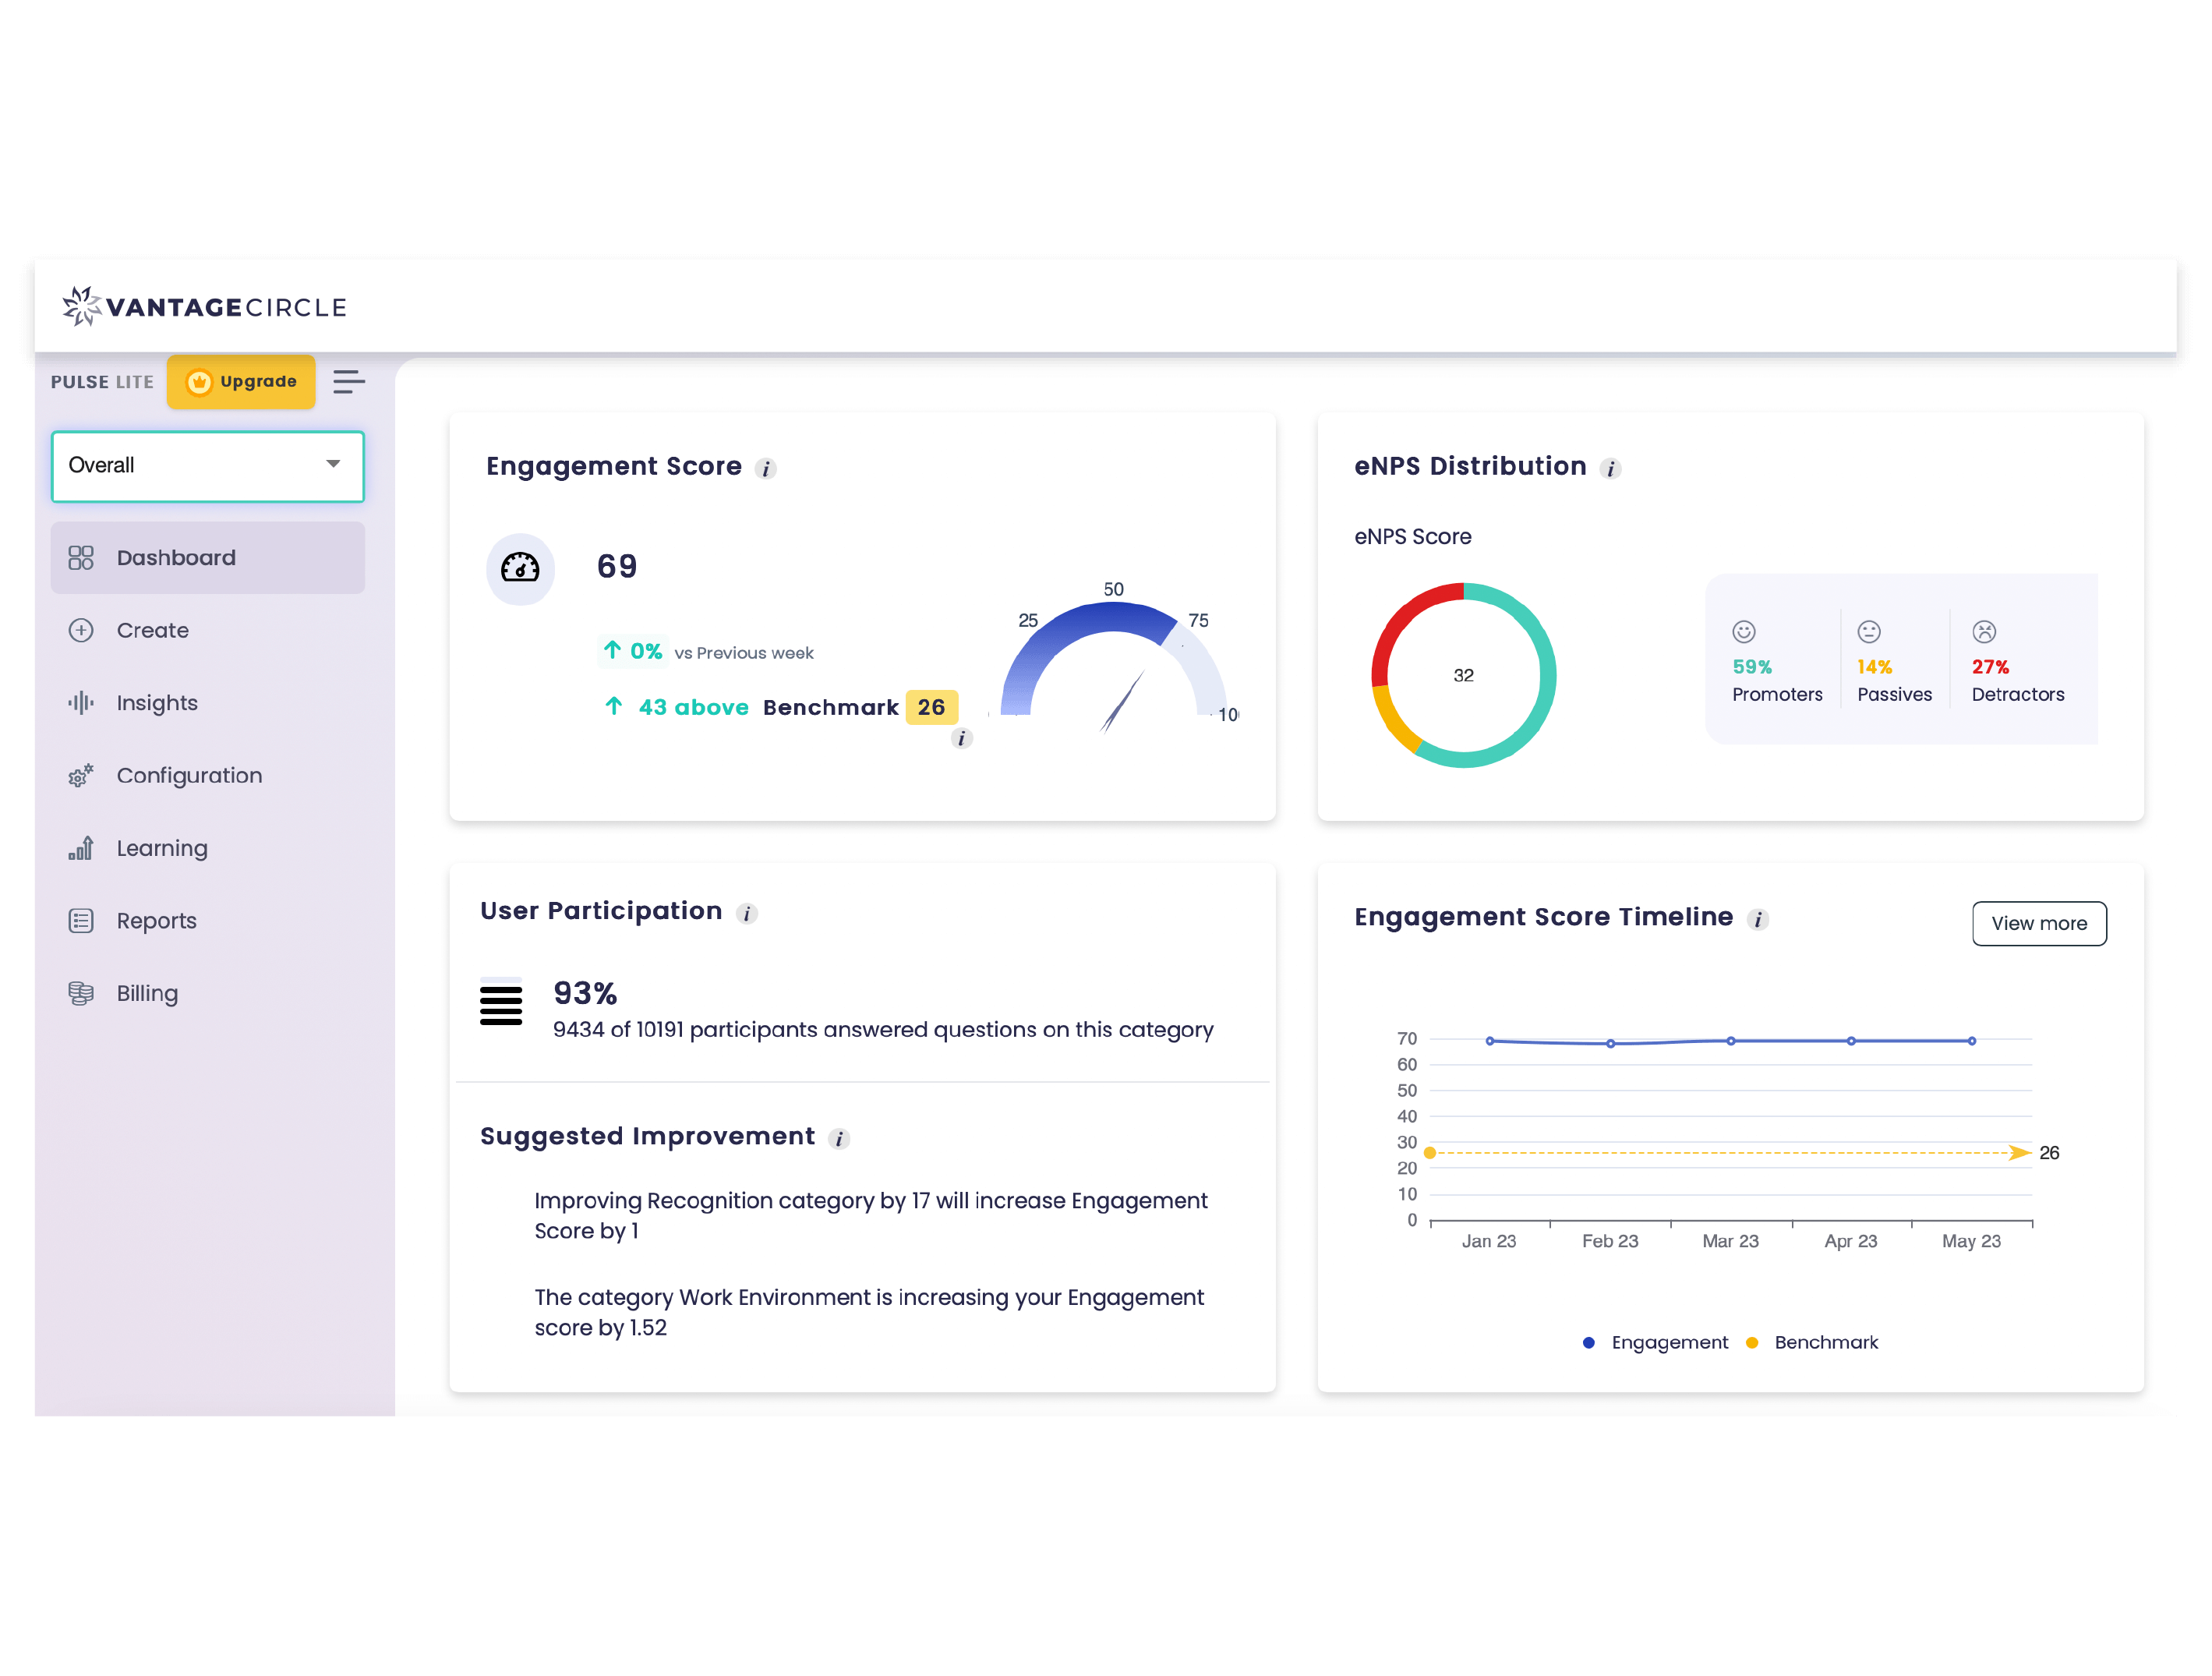Screen dimensions: 2212x1676
Task: Click the Promoters smiley face icon
Action: (x=1744, y=631)
